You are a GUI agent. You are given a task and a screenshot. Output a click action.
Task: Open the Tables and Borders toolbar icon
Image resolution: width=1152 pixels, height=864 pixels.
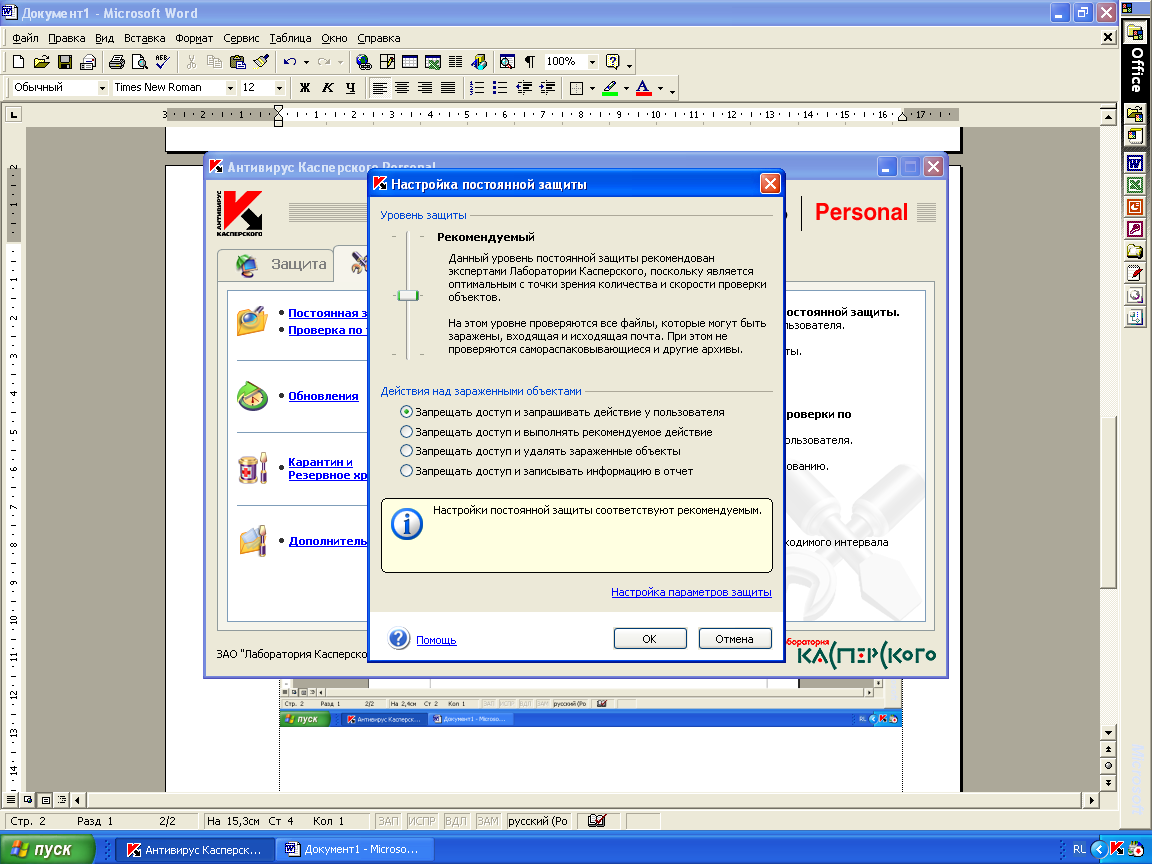[387, 62]
